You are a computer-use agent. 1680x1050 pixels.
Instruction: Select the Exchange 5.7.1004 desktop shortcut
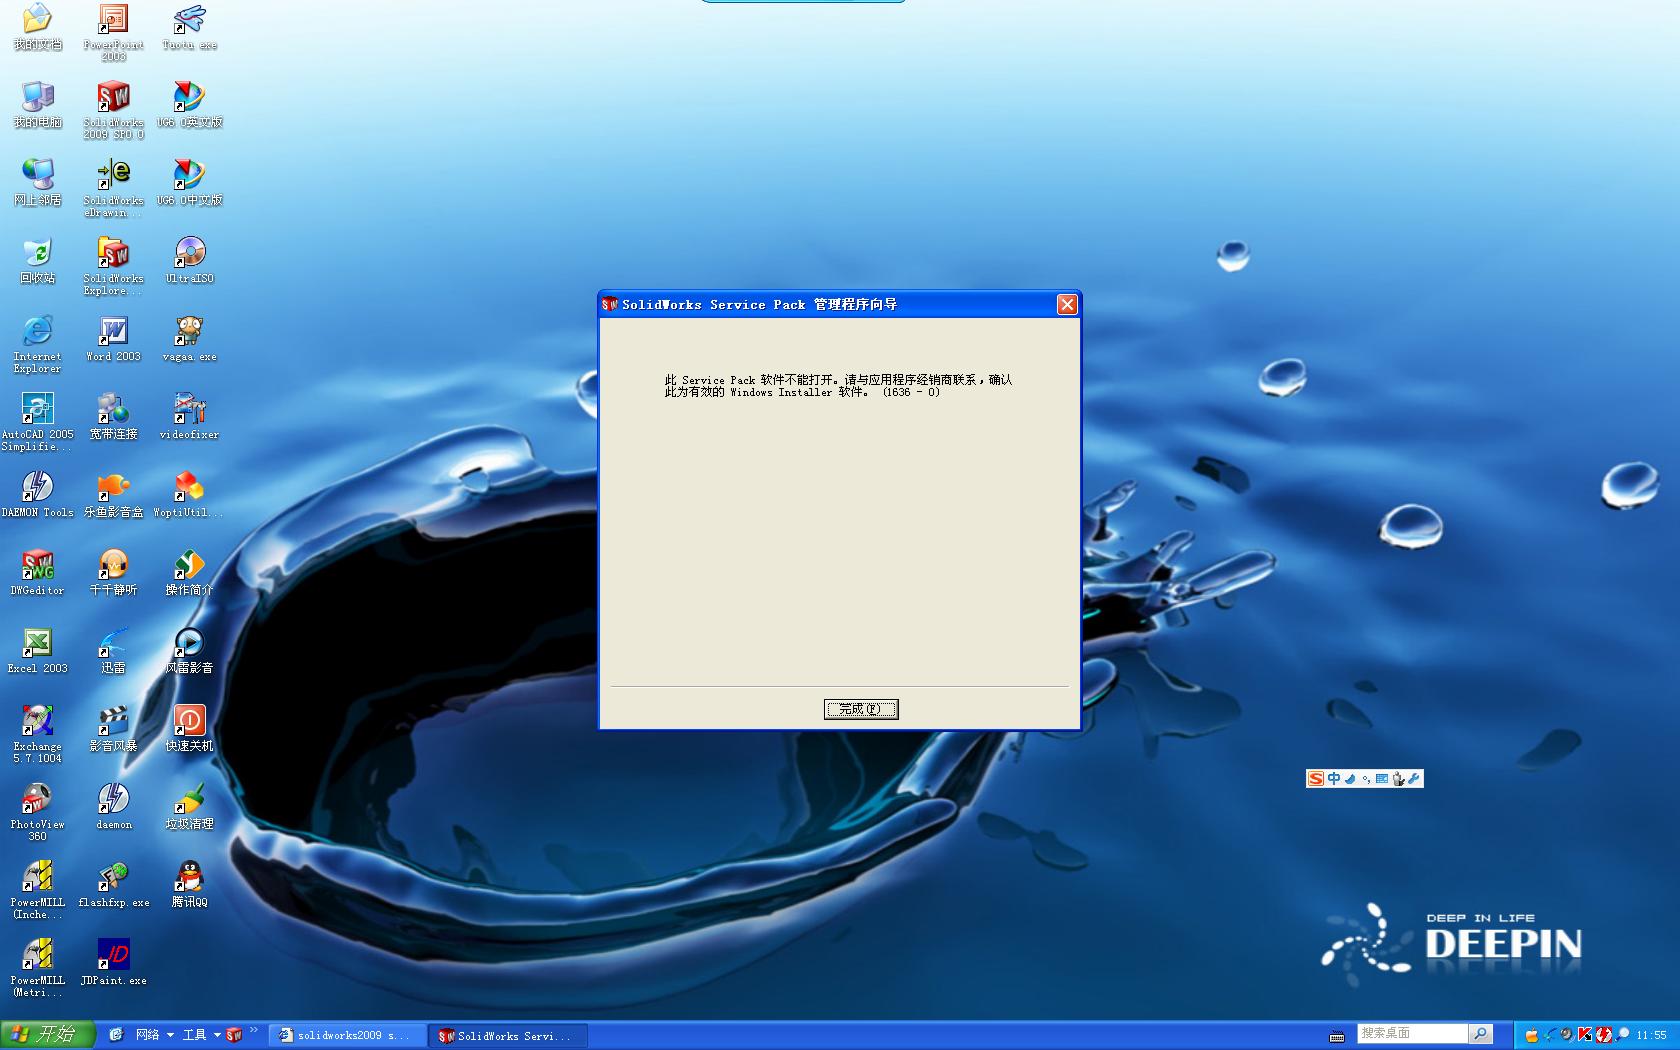coord(37,735)
